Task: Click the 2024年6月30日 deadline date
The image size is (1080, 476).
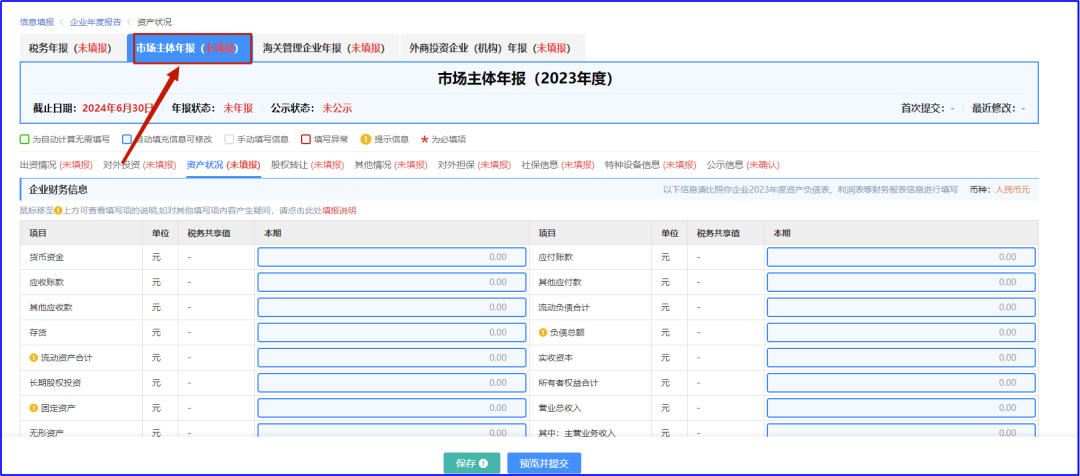Action: pos(118,108)
